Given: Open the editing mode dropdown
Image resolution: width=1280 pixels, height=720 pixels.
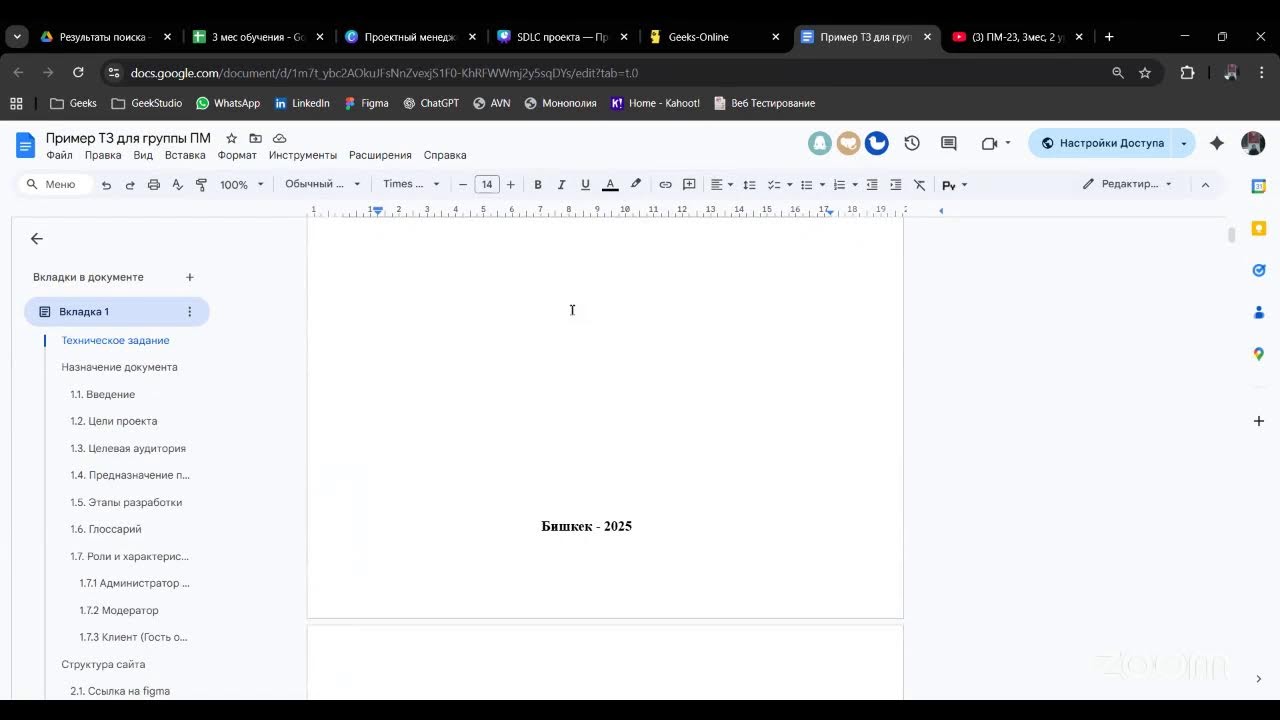Looking at the screenshot, I should [1127, 184].
